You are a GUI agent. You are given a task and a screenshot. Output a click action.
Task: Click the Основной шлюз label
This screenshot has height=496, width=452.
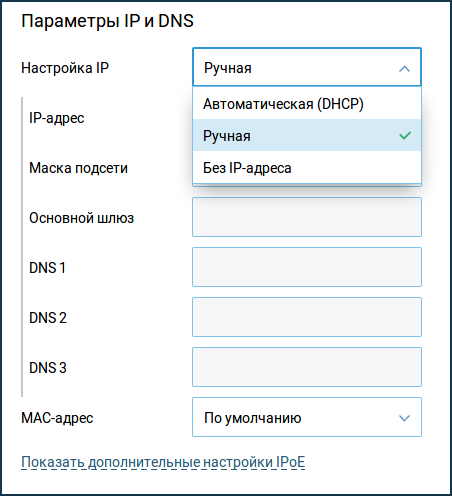coord(81,218)
